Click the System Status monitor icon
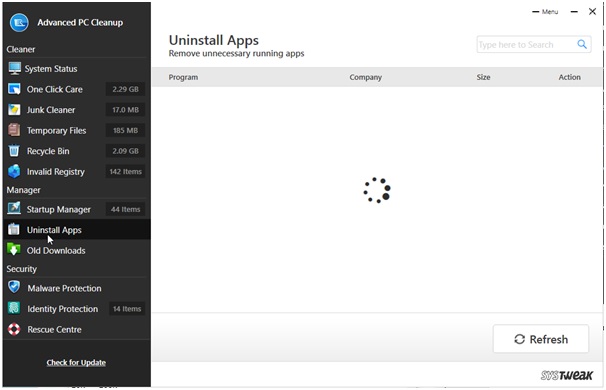 coord(15,68)
